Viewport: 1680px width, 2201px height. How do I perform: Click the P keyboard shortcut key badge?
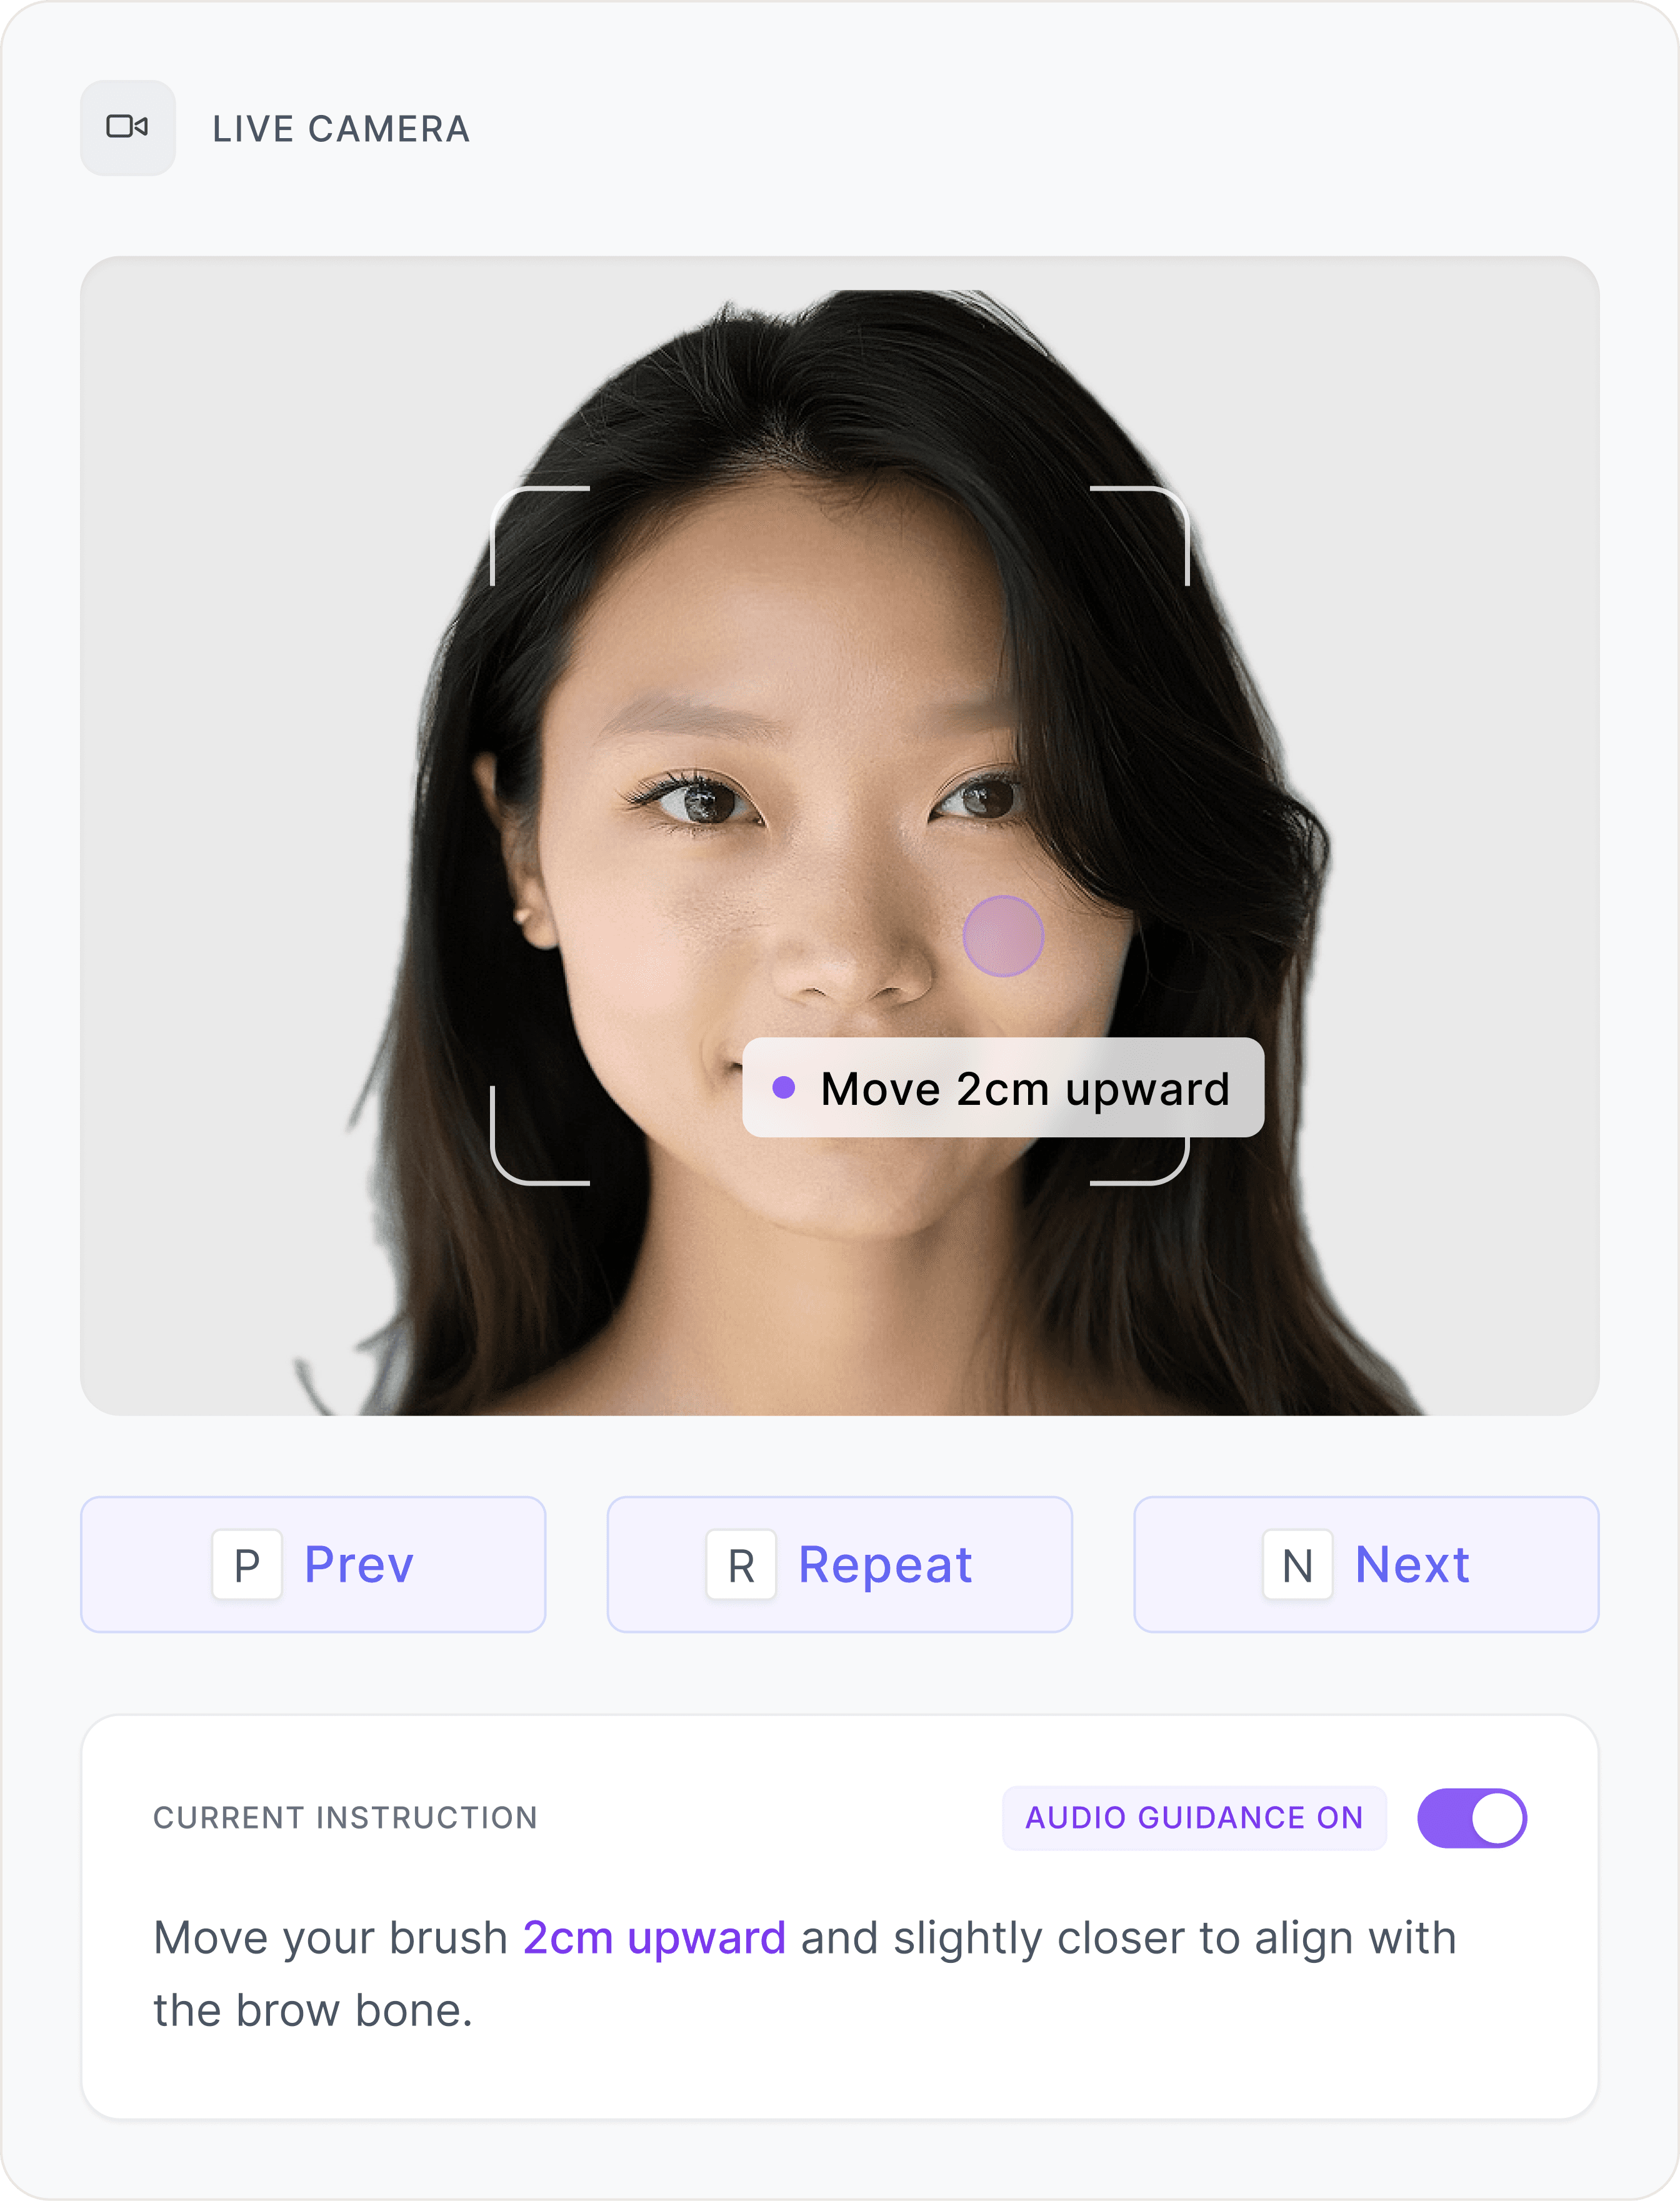247,1565
